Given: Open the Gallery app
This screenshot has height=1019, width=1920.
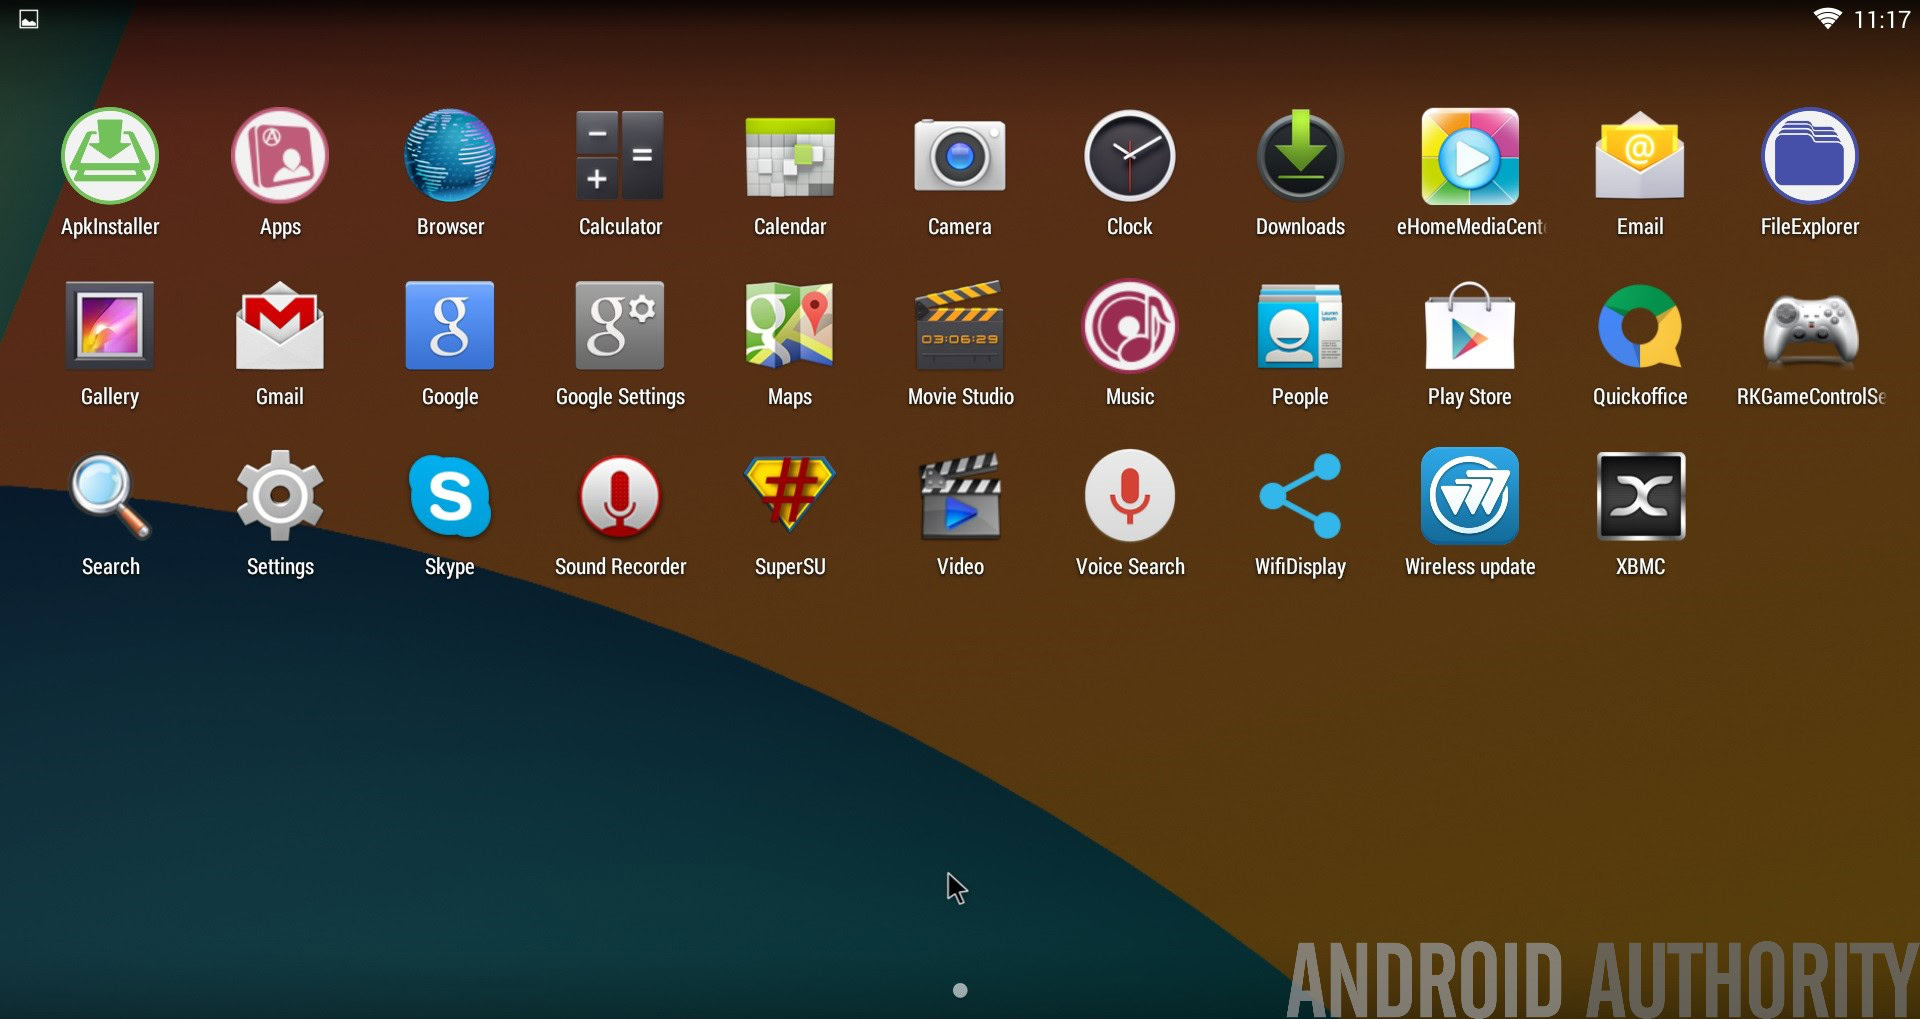Looking at the screenshot, I should pyautogui.click(x=110, y=326).
